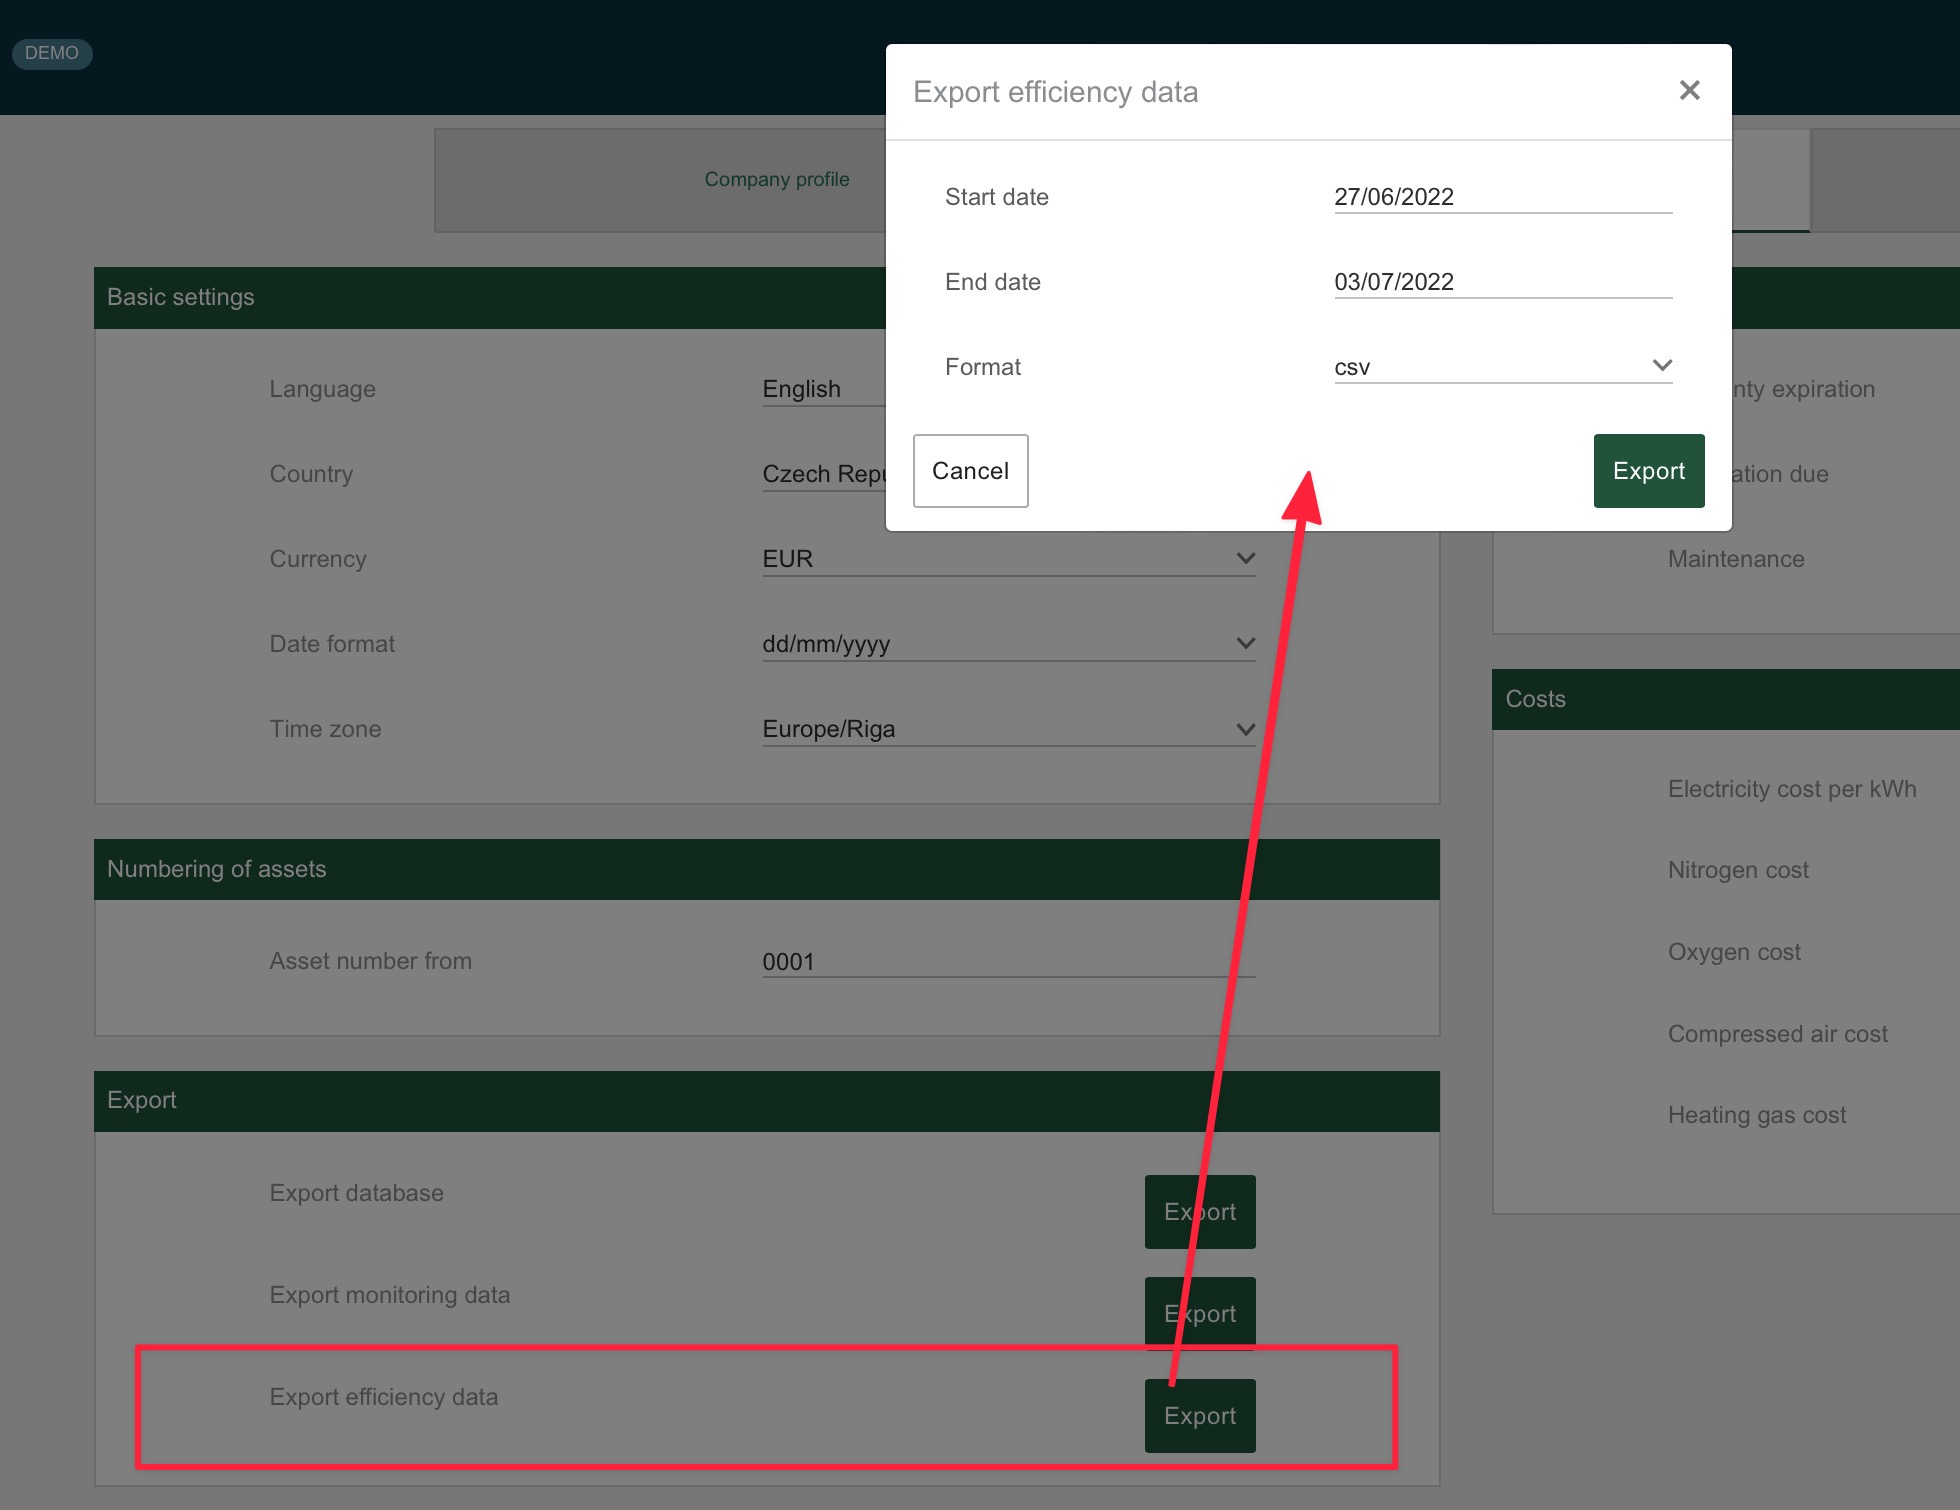
Task: Click the Format dropdown chevron arrow
Action: pyautogui.click(x=1661, y=366)
